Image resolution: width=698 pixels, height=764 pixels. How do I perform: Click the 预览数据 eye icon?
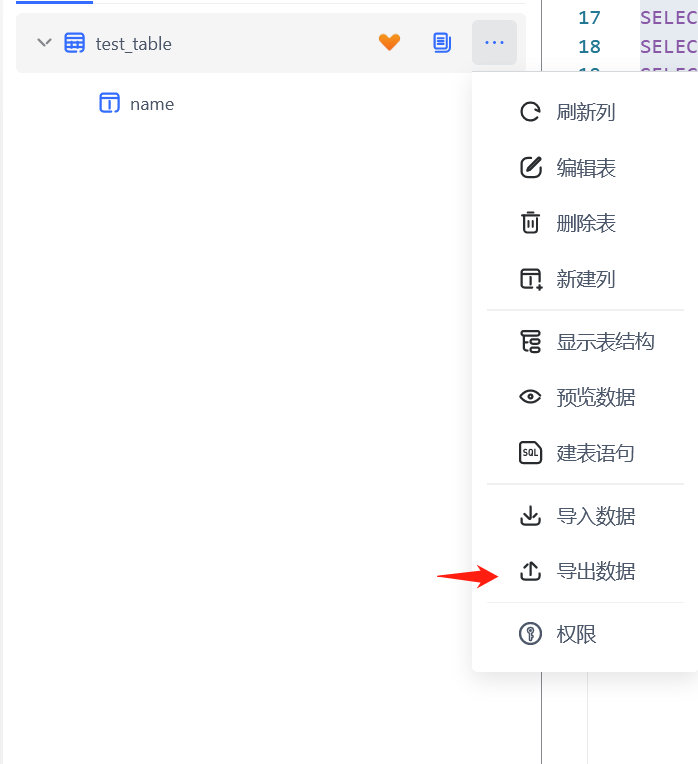530,397
